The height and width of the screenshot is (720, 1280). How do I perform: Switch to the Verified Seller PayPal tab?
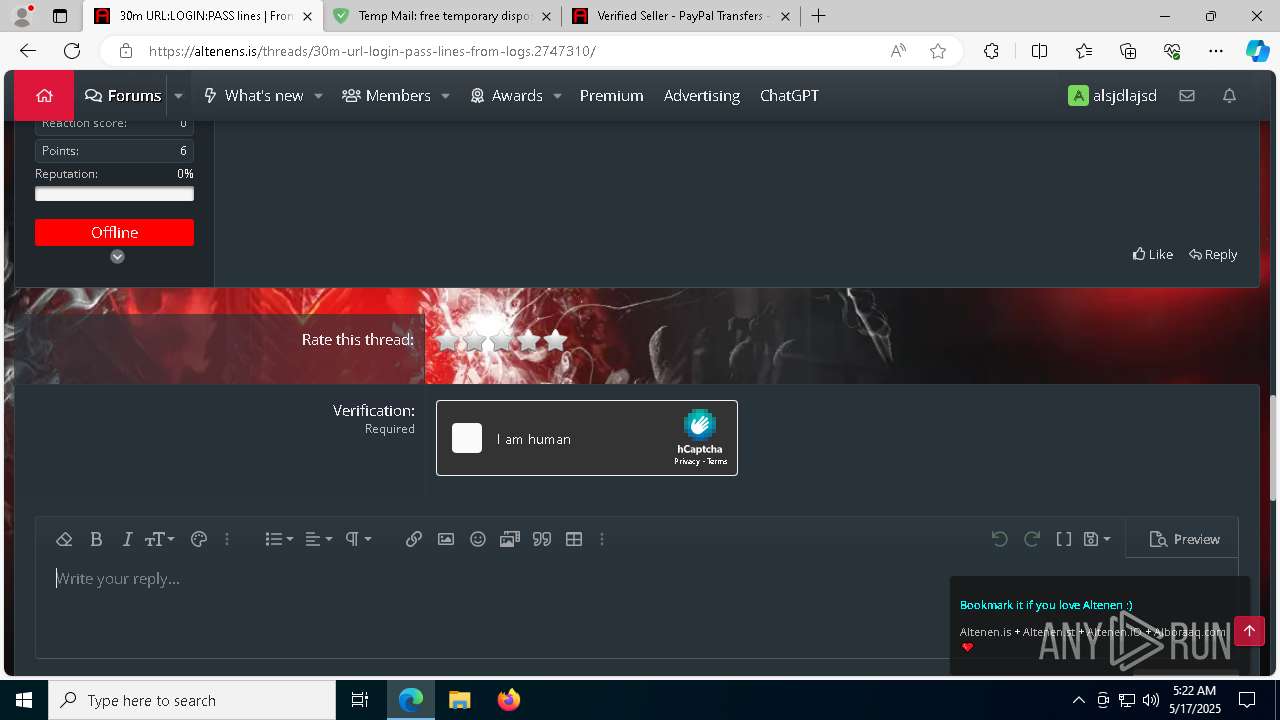coord(680,16)
